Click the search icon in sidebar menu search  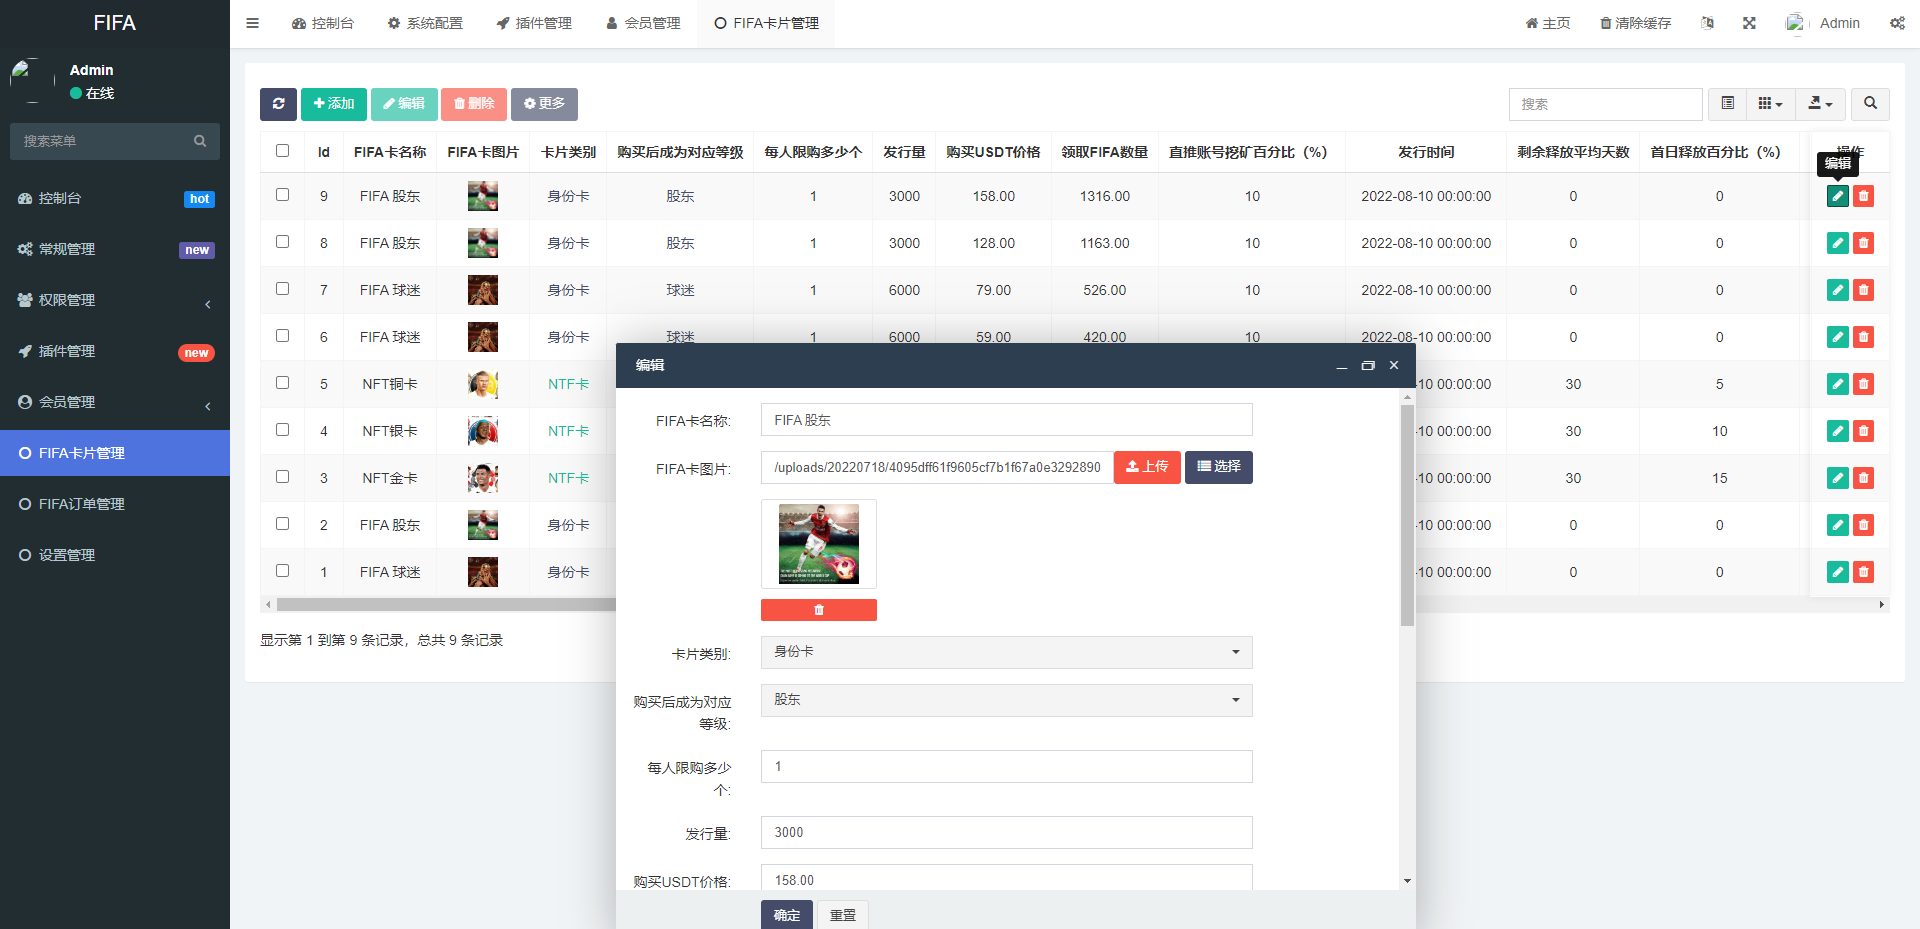coord(200,141)
